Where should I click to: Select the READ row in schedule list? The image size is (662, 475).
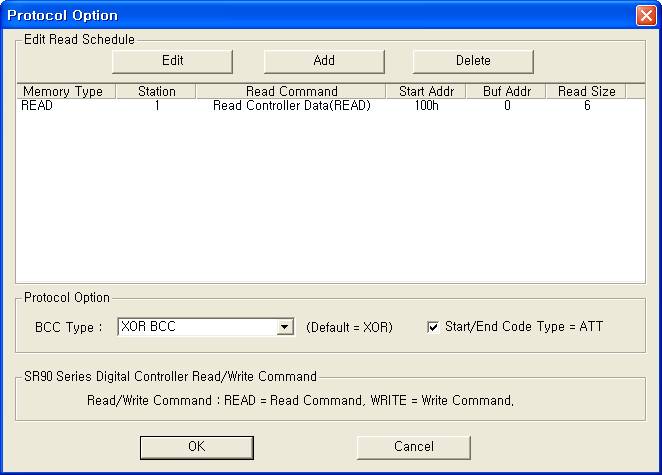pyautogui.click(x=37, y=105)
